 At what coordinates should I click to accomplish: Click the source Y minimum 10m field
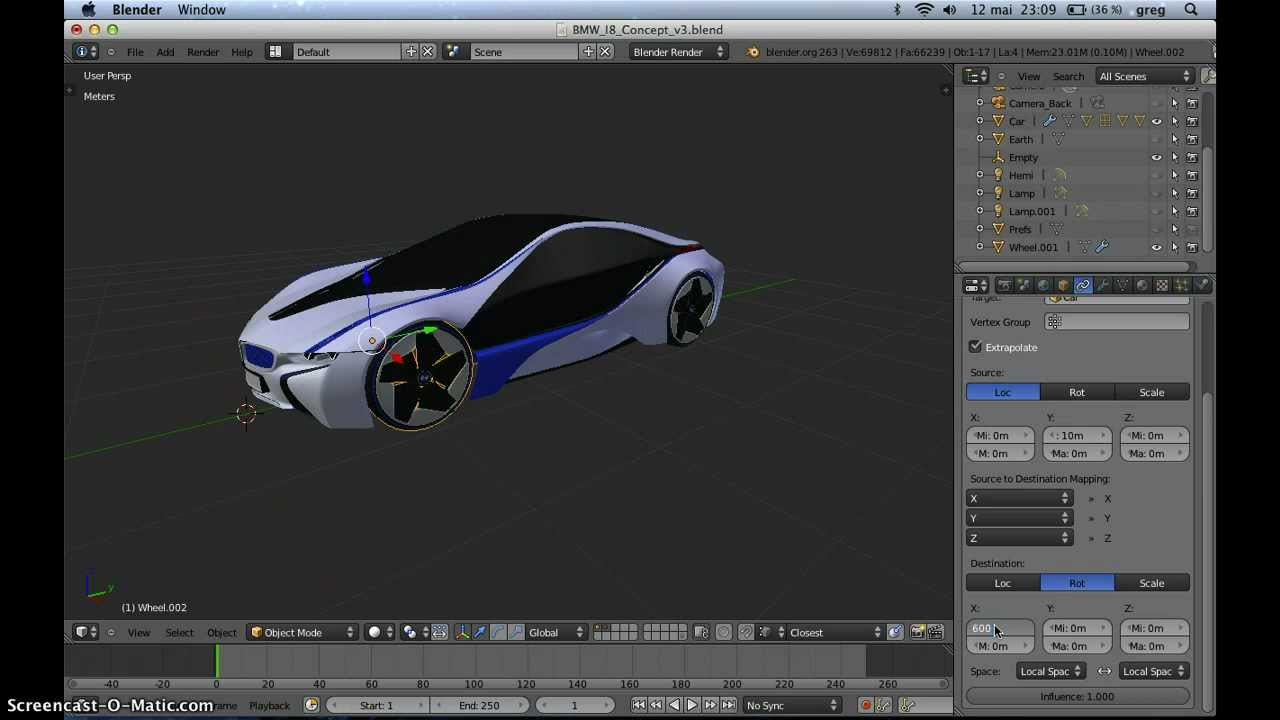[1077, 436]
